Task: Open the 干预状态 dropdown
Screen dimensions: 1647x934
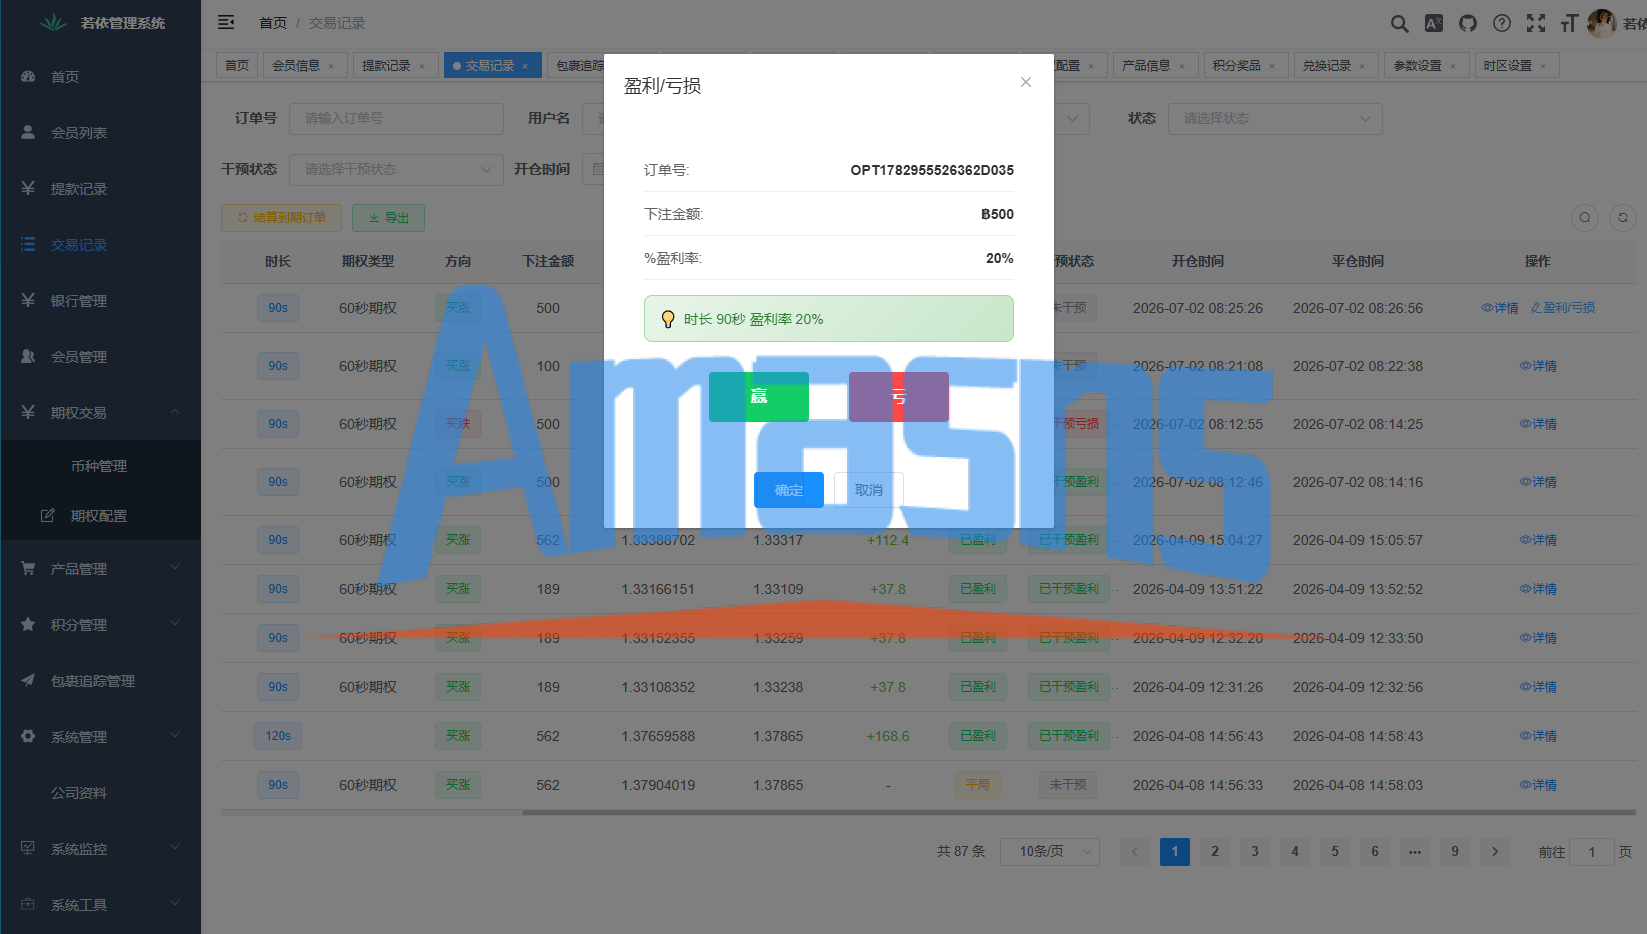Action: point(396,169)
